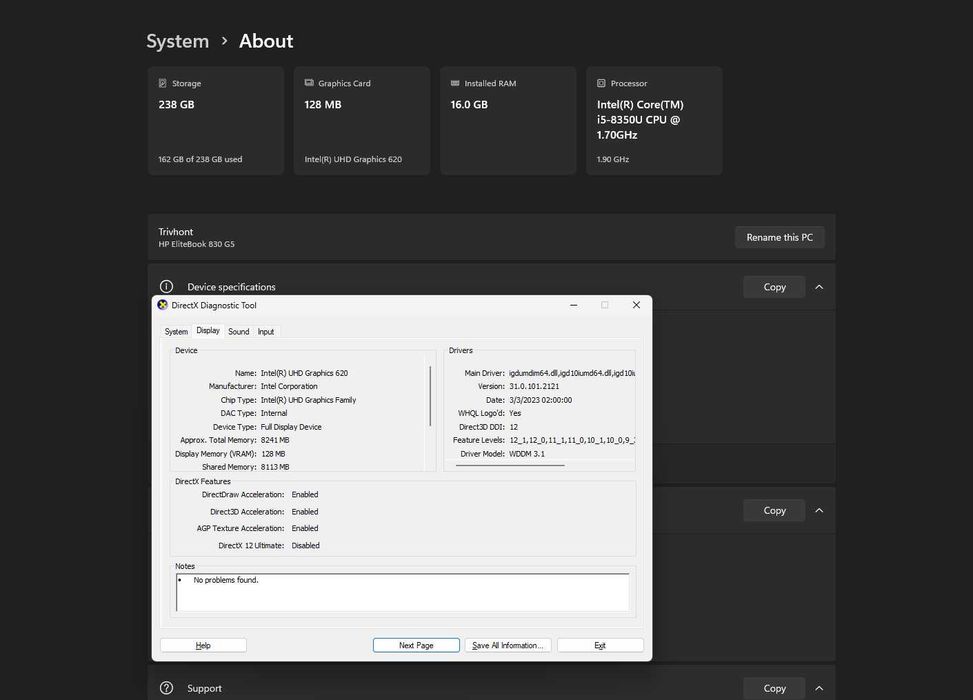Go back to System in breadcrumb

[177, 42]
